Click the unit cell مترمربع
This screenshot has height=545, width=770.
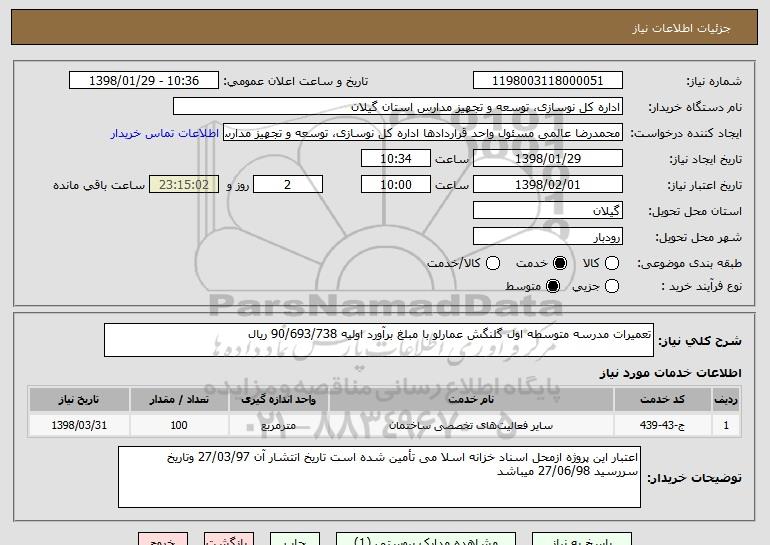click(278, 425)
